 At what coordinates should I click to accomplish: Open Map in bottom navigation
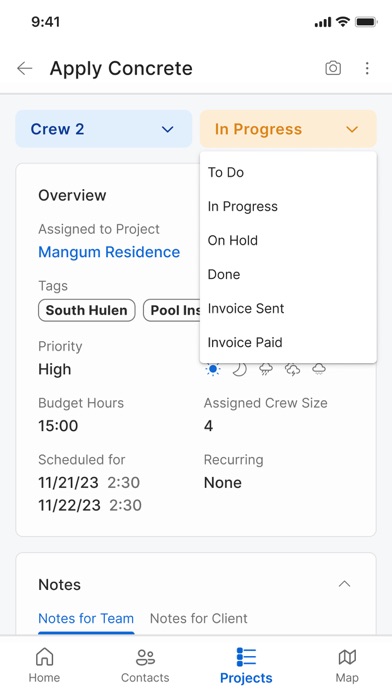coord(347,665)
